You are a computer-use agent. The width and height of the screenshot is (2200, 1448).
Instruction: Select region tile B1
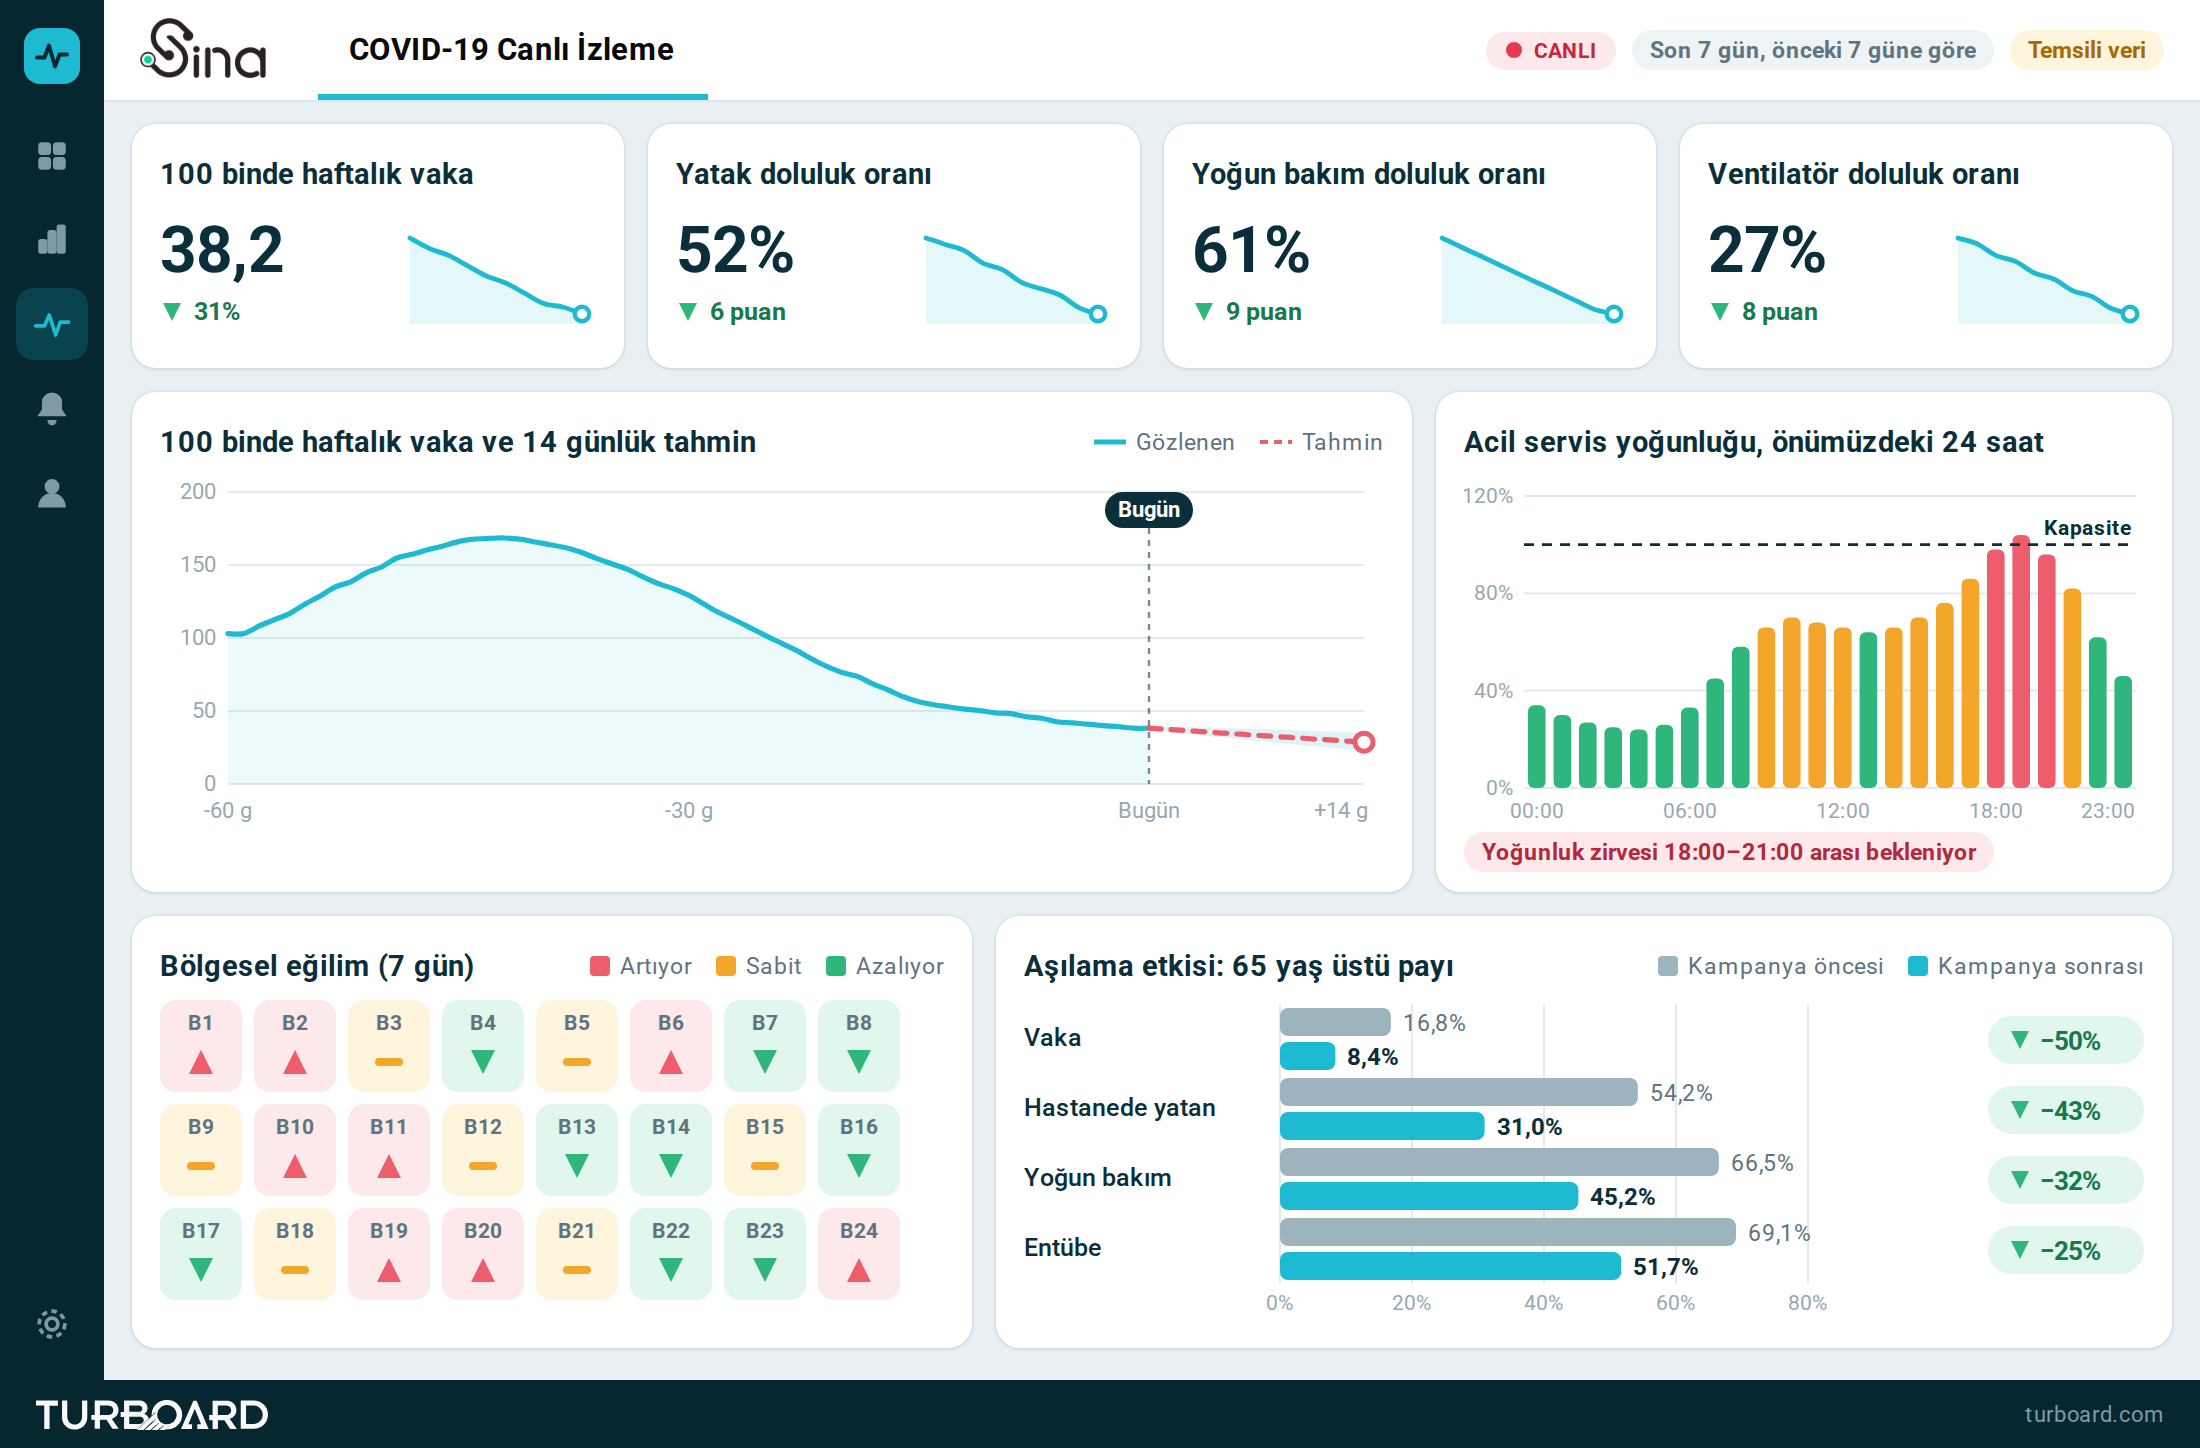point(201,1046)
